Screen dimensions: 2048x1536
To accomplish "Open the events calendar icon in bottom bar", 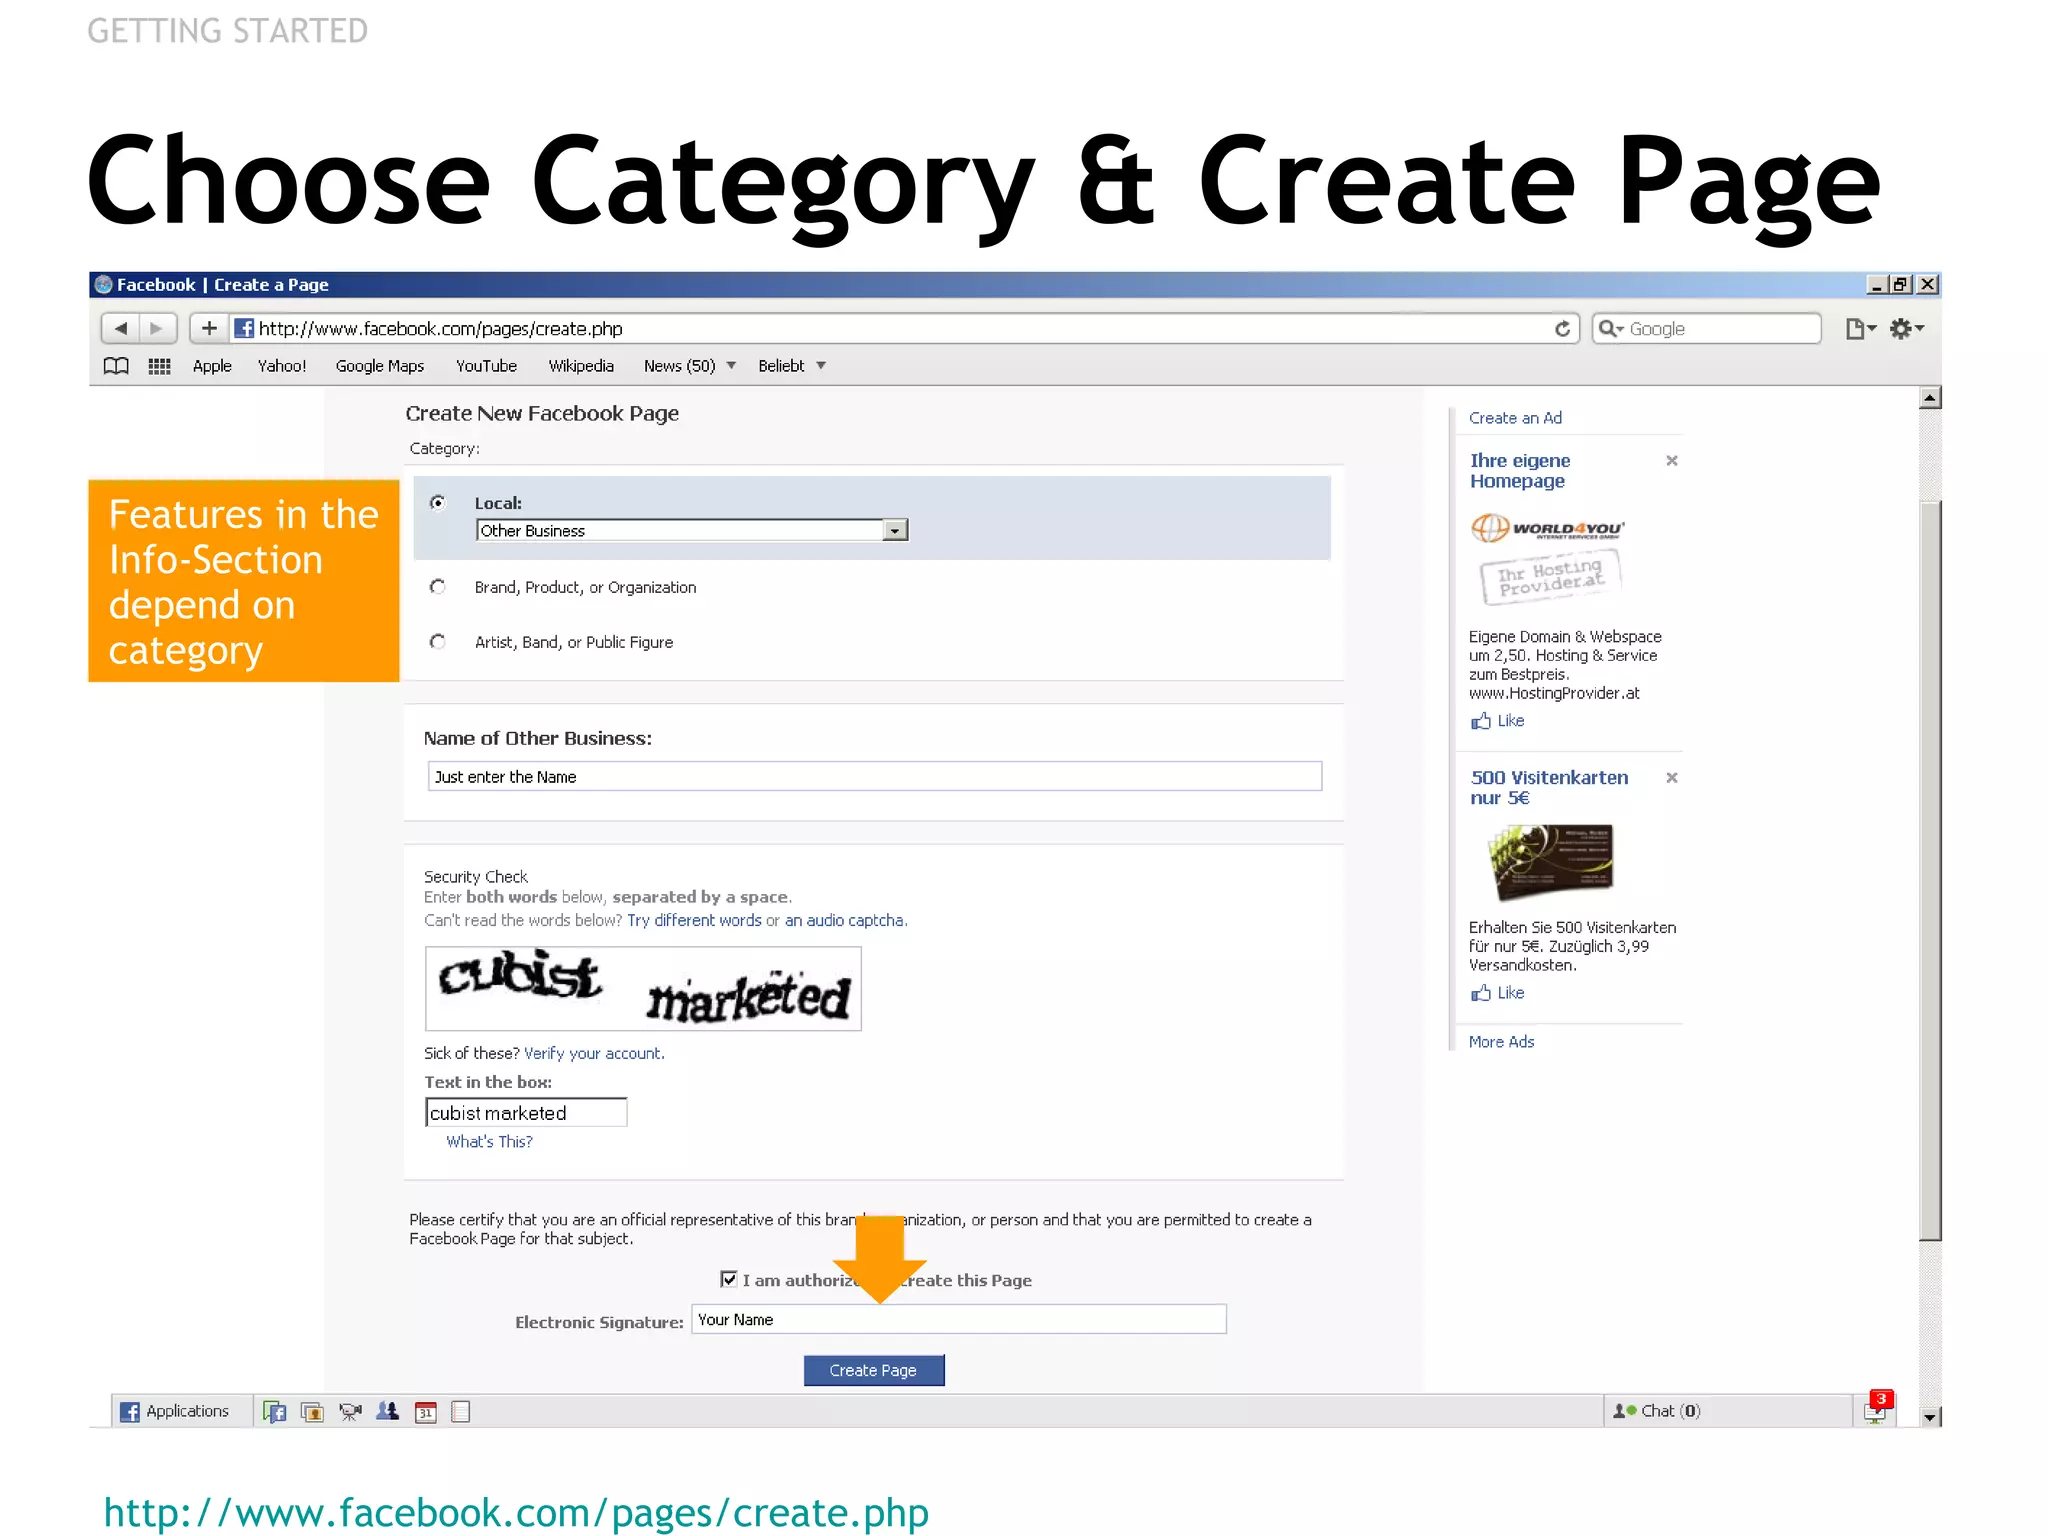I will [x=426, y=1412].
